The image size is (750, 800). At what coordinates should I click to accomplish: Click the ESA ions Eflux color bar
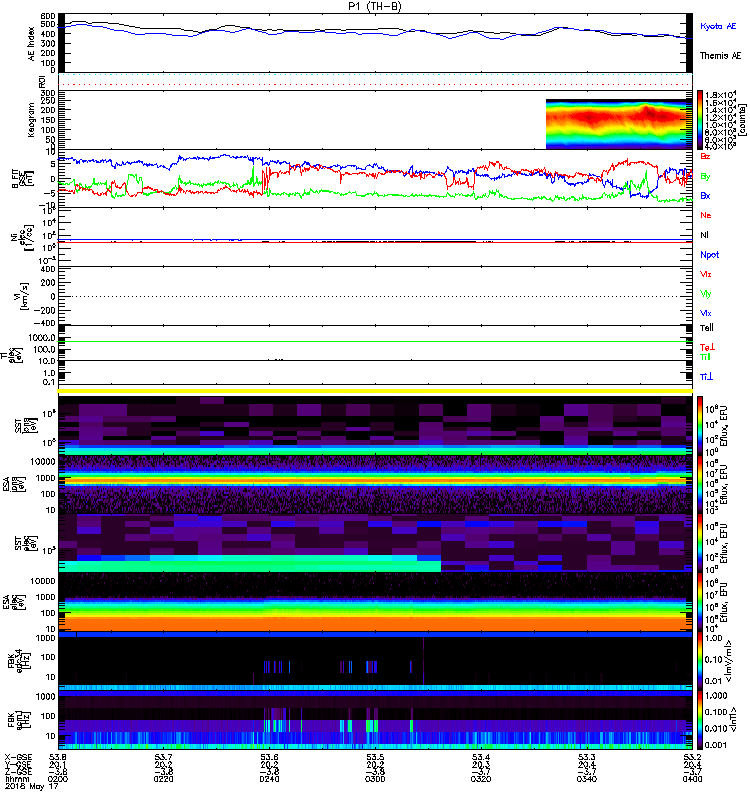click(x=699, y=484)
